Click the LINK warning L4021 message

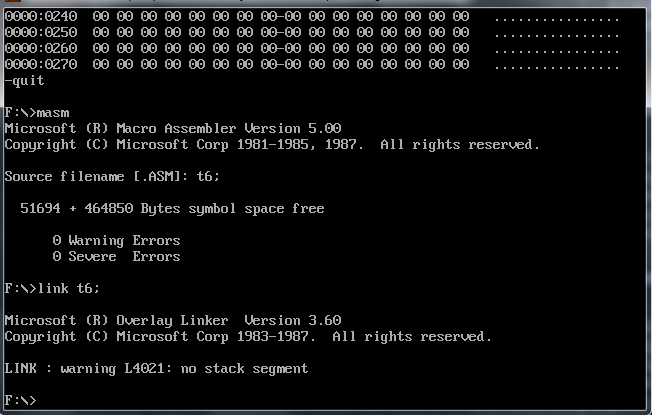click(x=156, y=369)
